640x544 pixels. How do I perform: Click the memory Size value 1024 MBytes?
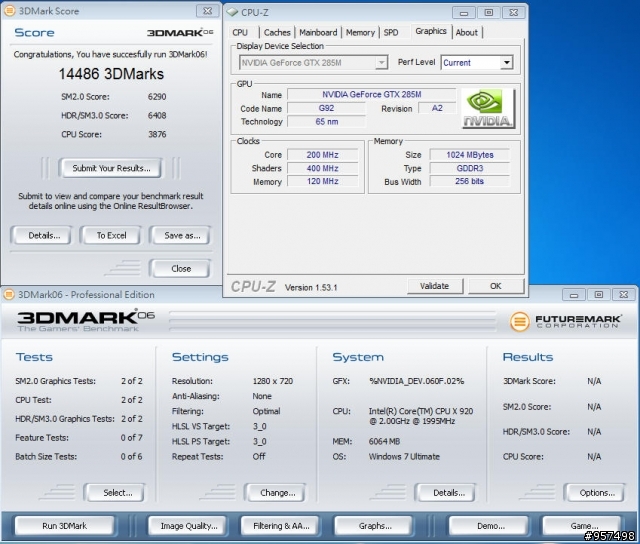click(469, 155)
